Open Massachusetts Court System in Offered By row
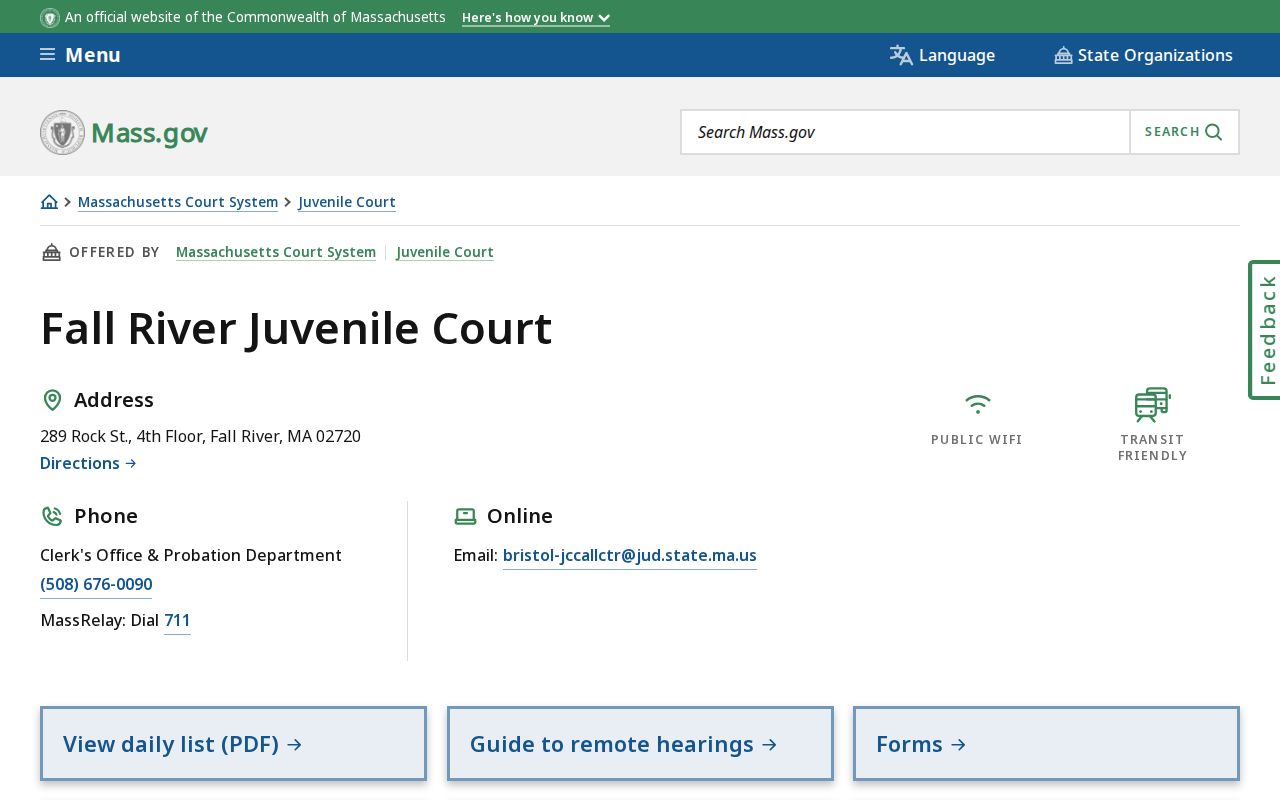 (x=276, y=252)
